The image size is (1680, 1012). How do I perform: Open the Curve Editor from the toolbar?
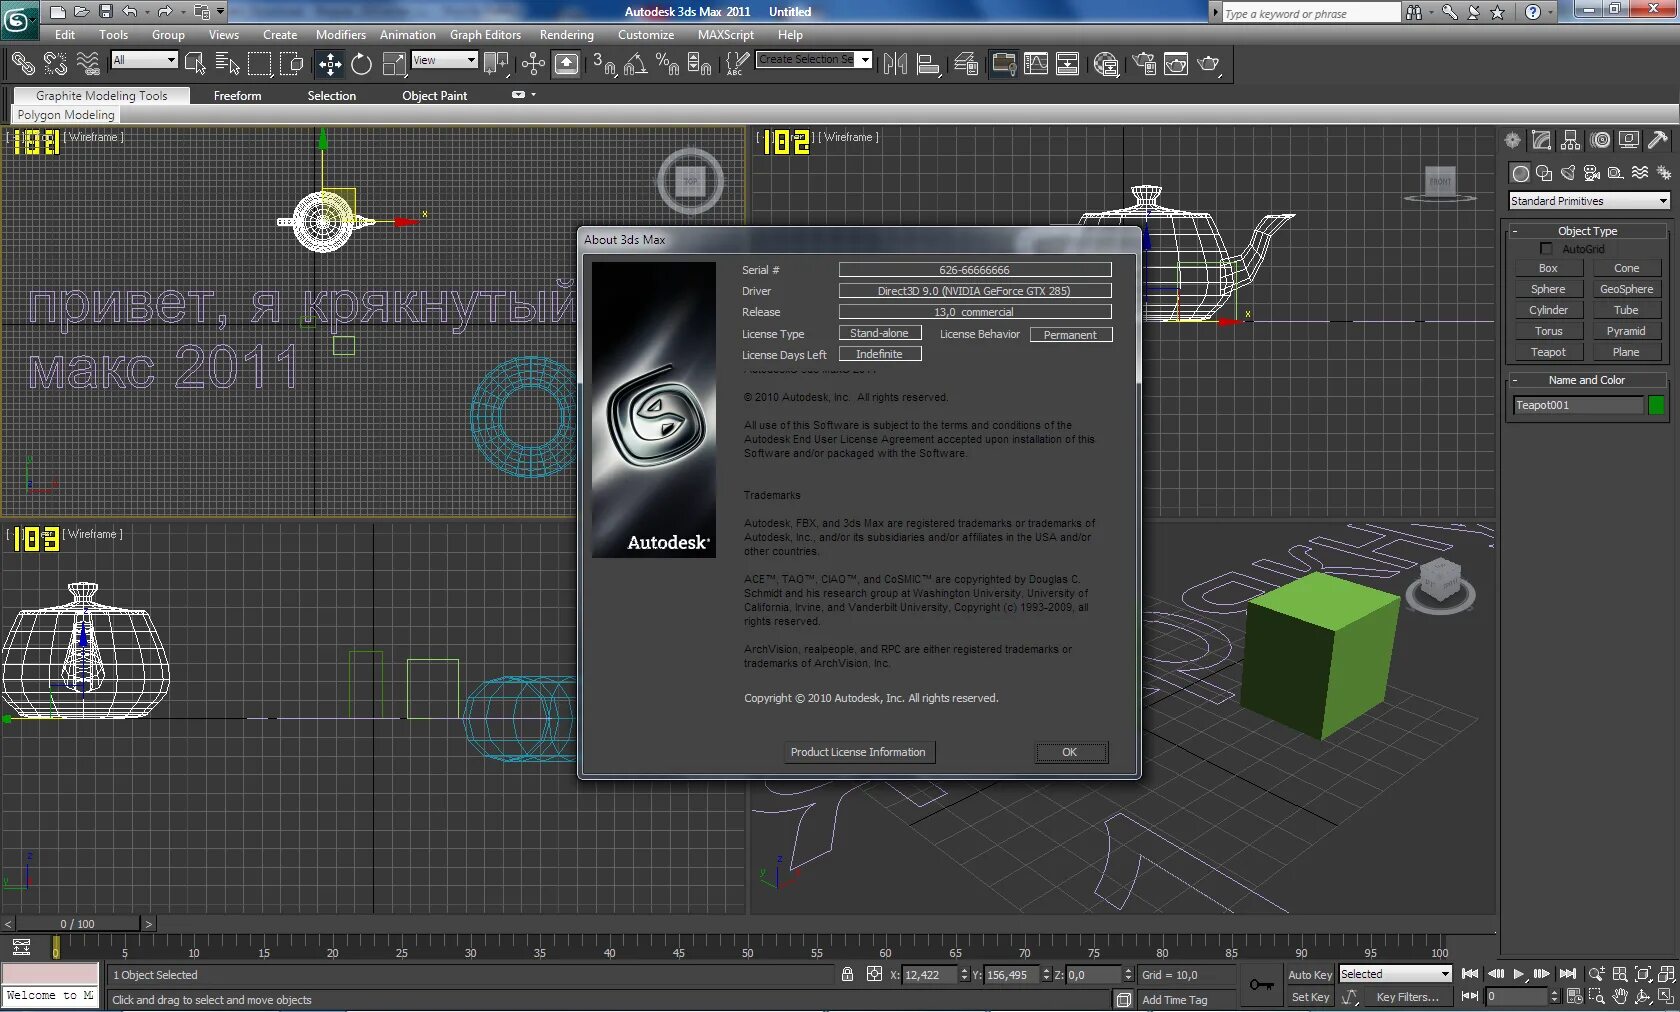1036,64
